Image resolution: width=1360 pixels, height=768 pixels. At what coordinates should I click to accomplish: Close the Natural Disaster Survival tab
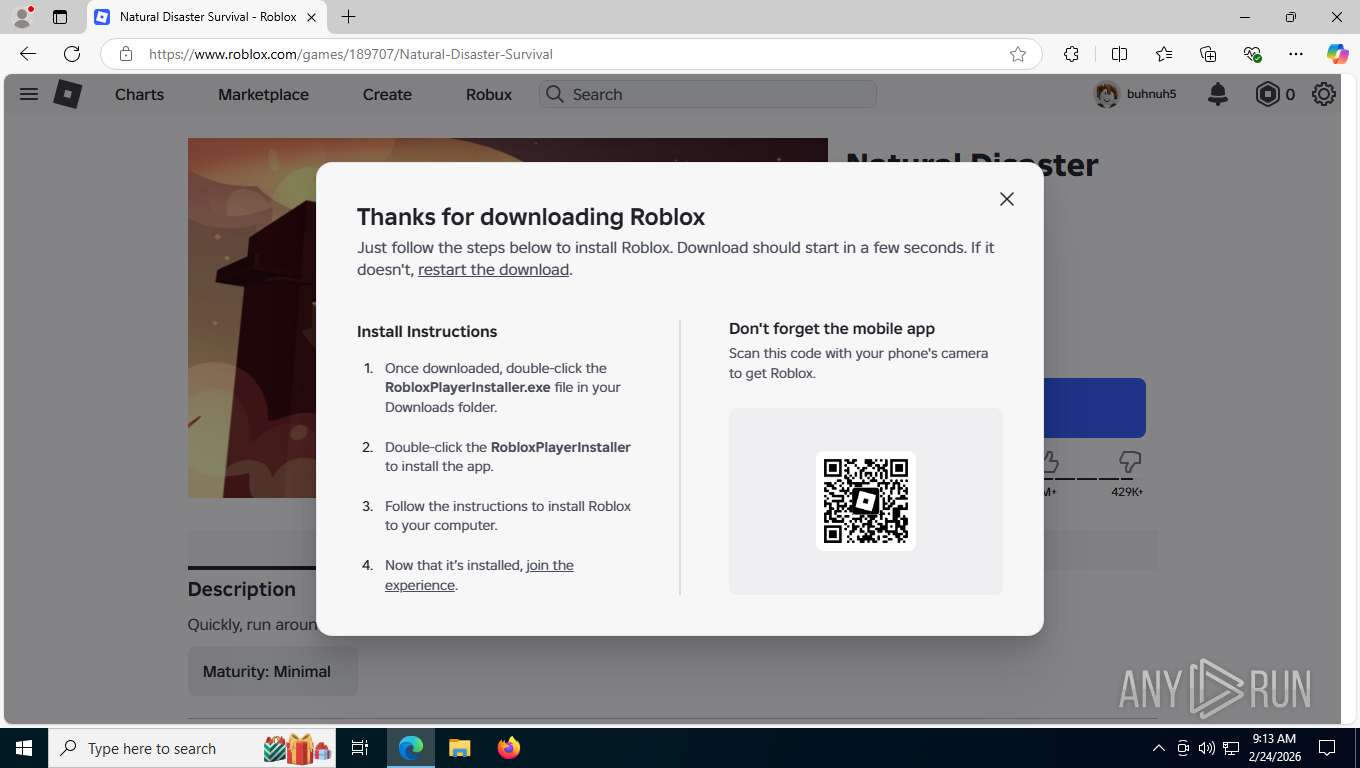pos(311,17)
